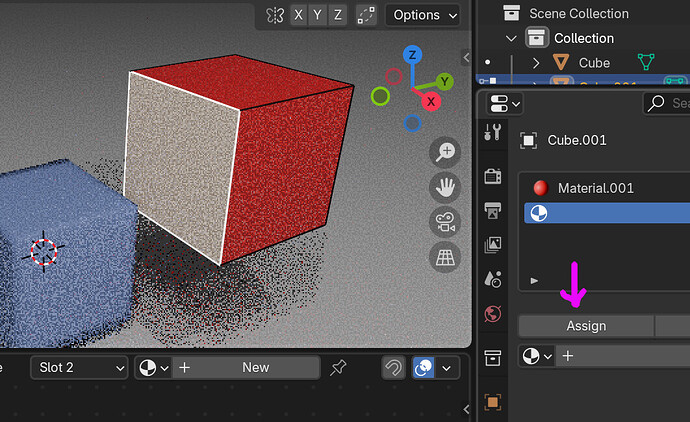Screen dimensions: 690x422
Task: Click the green mesh data icon beside Cube
Action: [646, 62]
